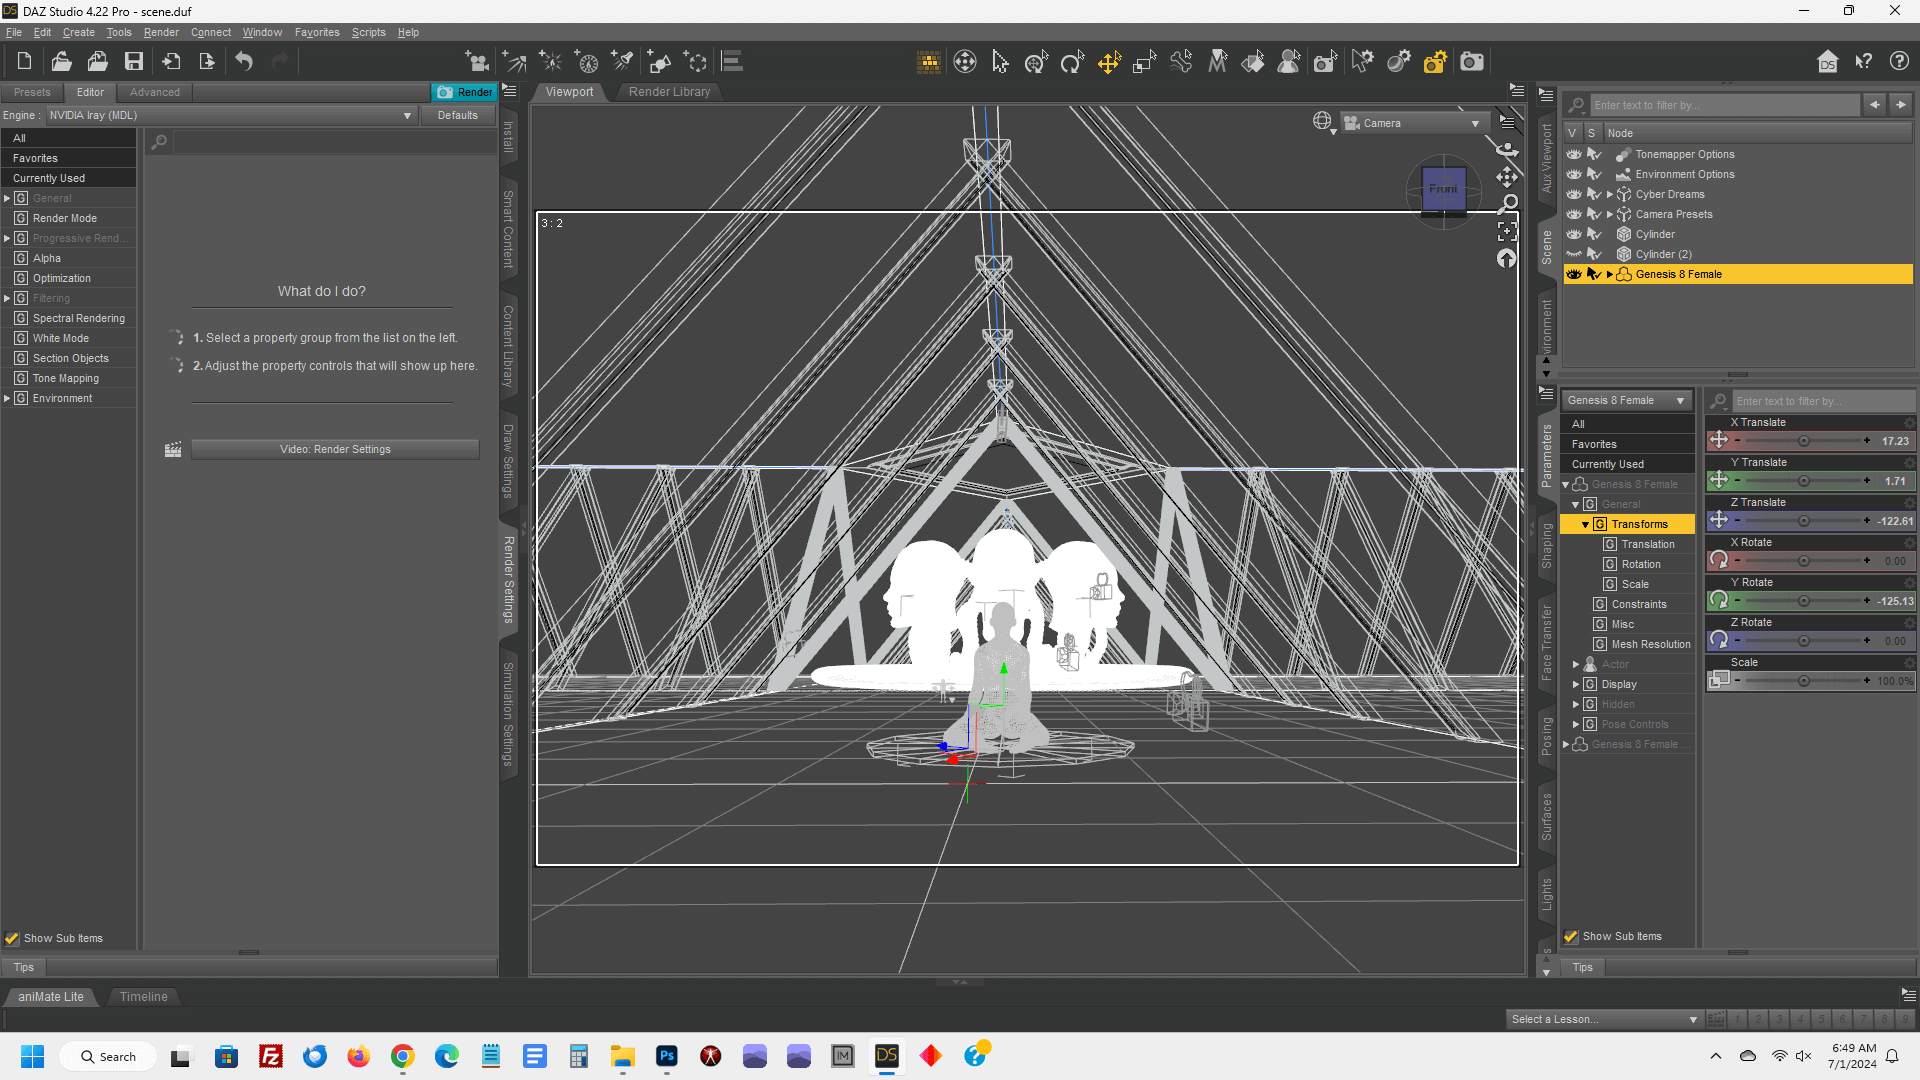
Task: Toggle visibility eye for Camera Presets
Action: coord(1574,214)
